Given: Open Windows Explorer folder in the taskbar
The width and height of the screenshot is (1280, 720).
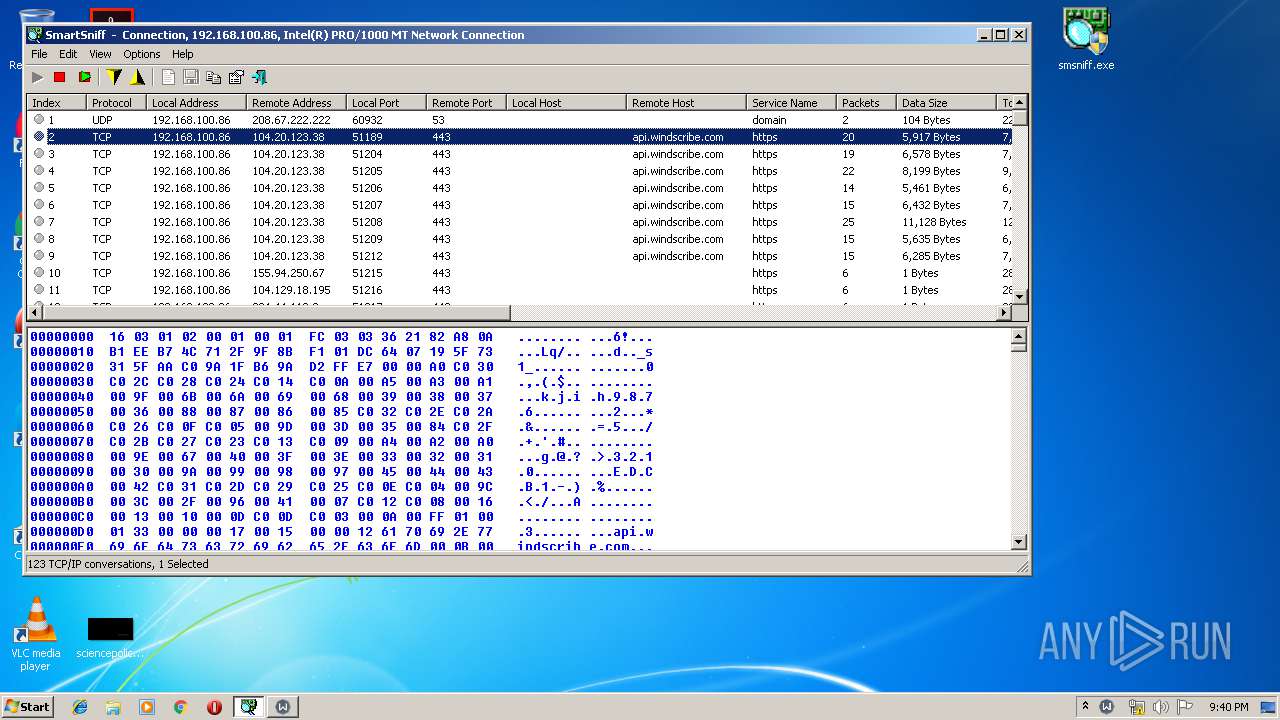Looking at the screenshot, I should (113, 707).
